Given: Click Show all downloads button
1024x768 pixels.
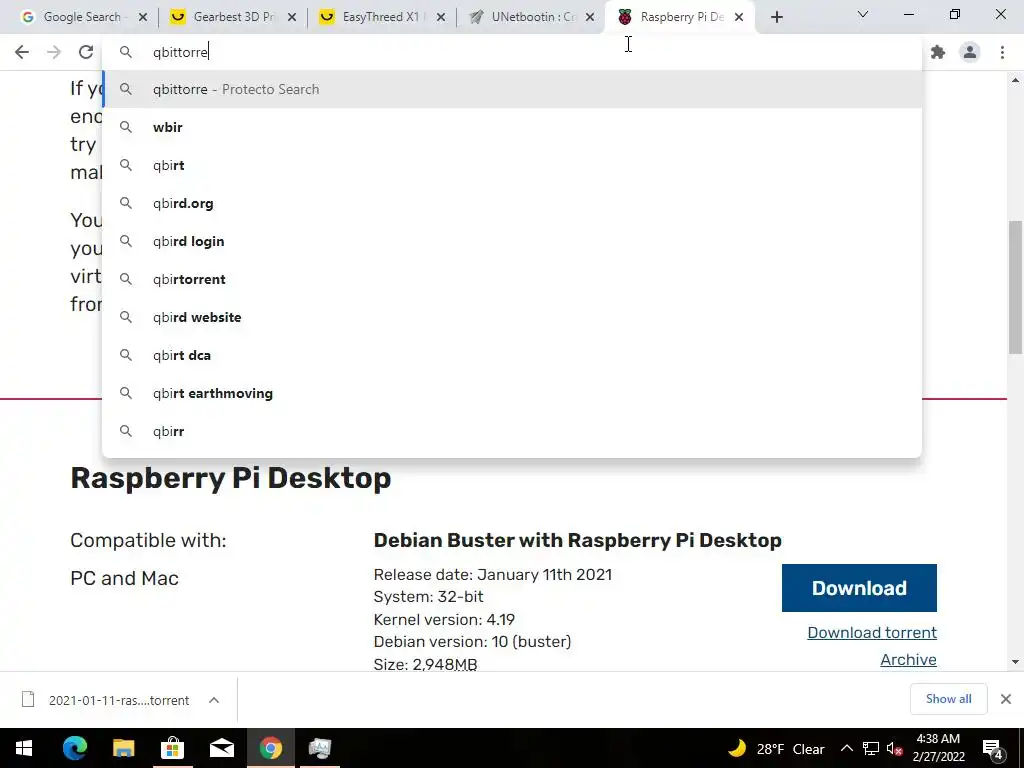Looking at the screenshot, I should coord(948,699).
